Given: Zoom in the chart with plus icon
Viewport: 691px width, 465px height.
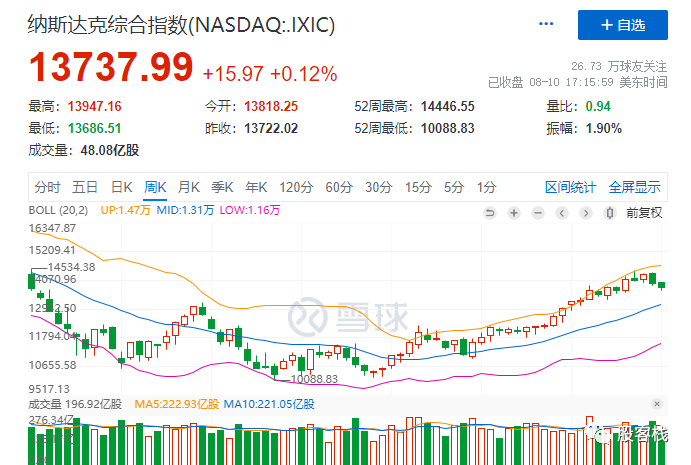Looking at the screenshot, I should coord(514,213).
